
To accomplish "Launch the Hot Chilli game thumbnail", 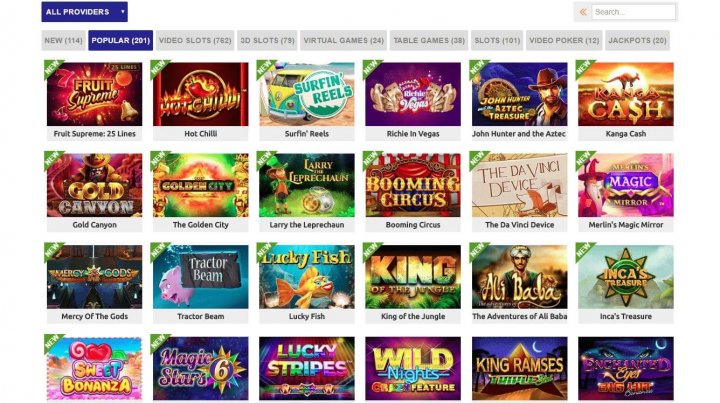I will pyautogui.click(x=201, y=94).
